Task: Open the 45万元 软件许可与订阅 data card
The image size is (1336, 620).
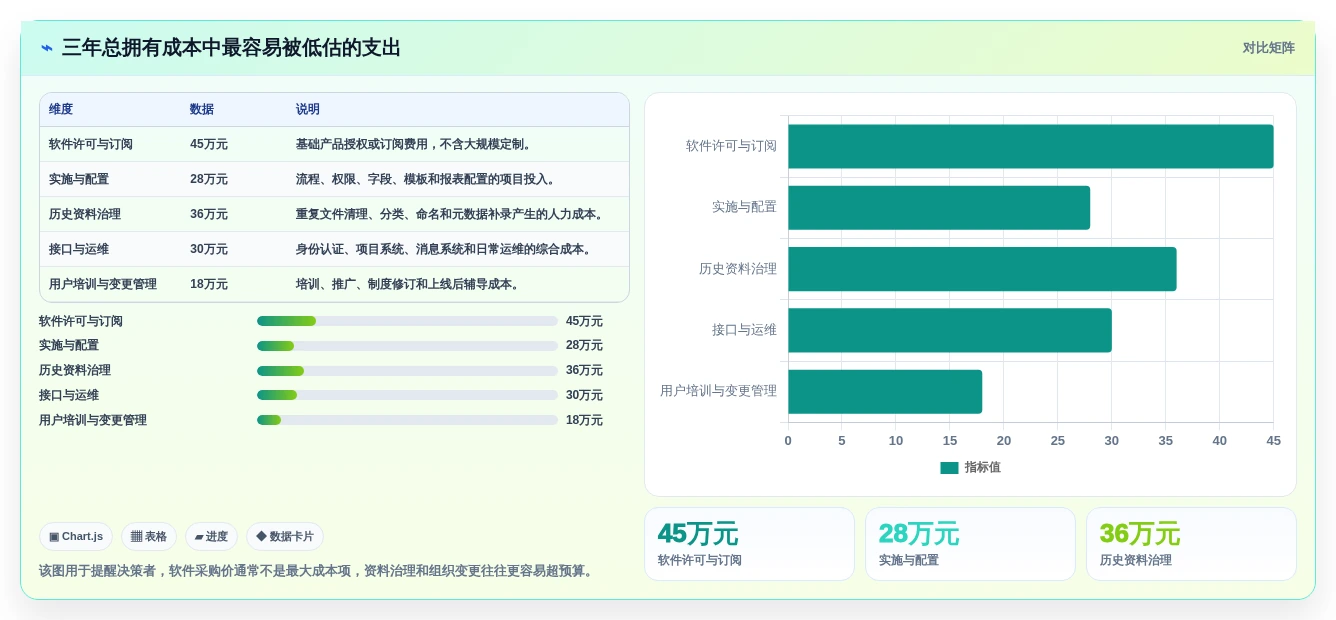Action: click(x=749, y=544)
